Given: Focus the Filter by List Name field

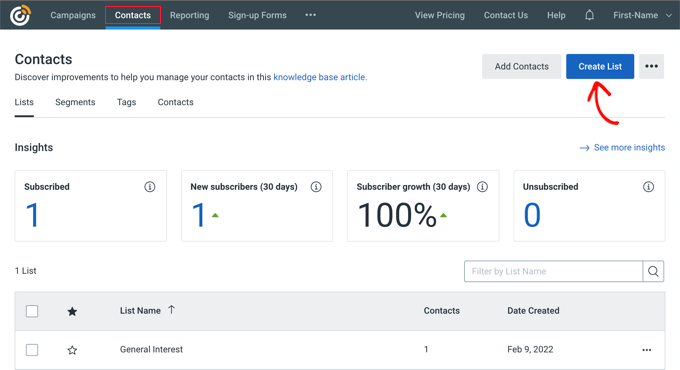Looking at the screenshot, I should tap(553, 271).
